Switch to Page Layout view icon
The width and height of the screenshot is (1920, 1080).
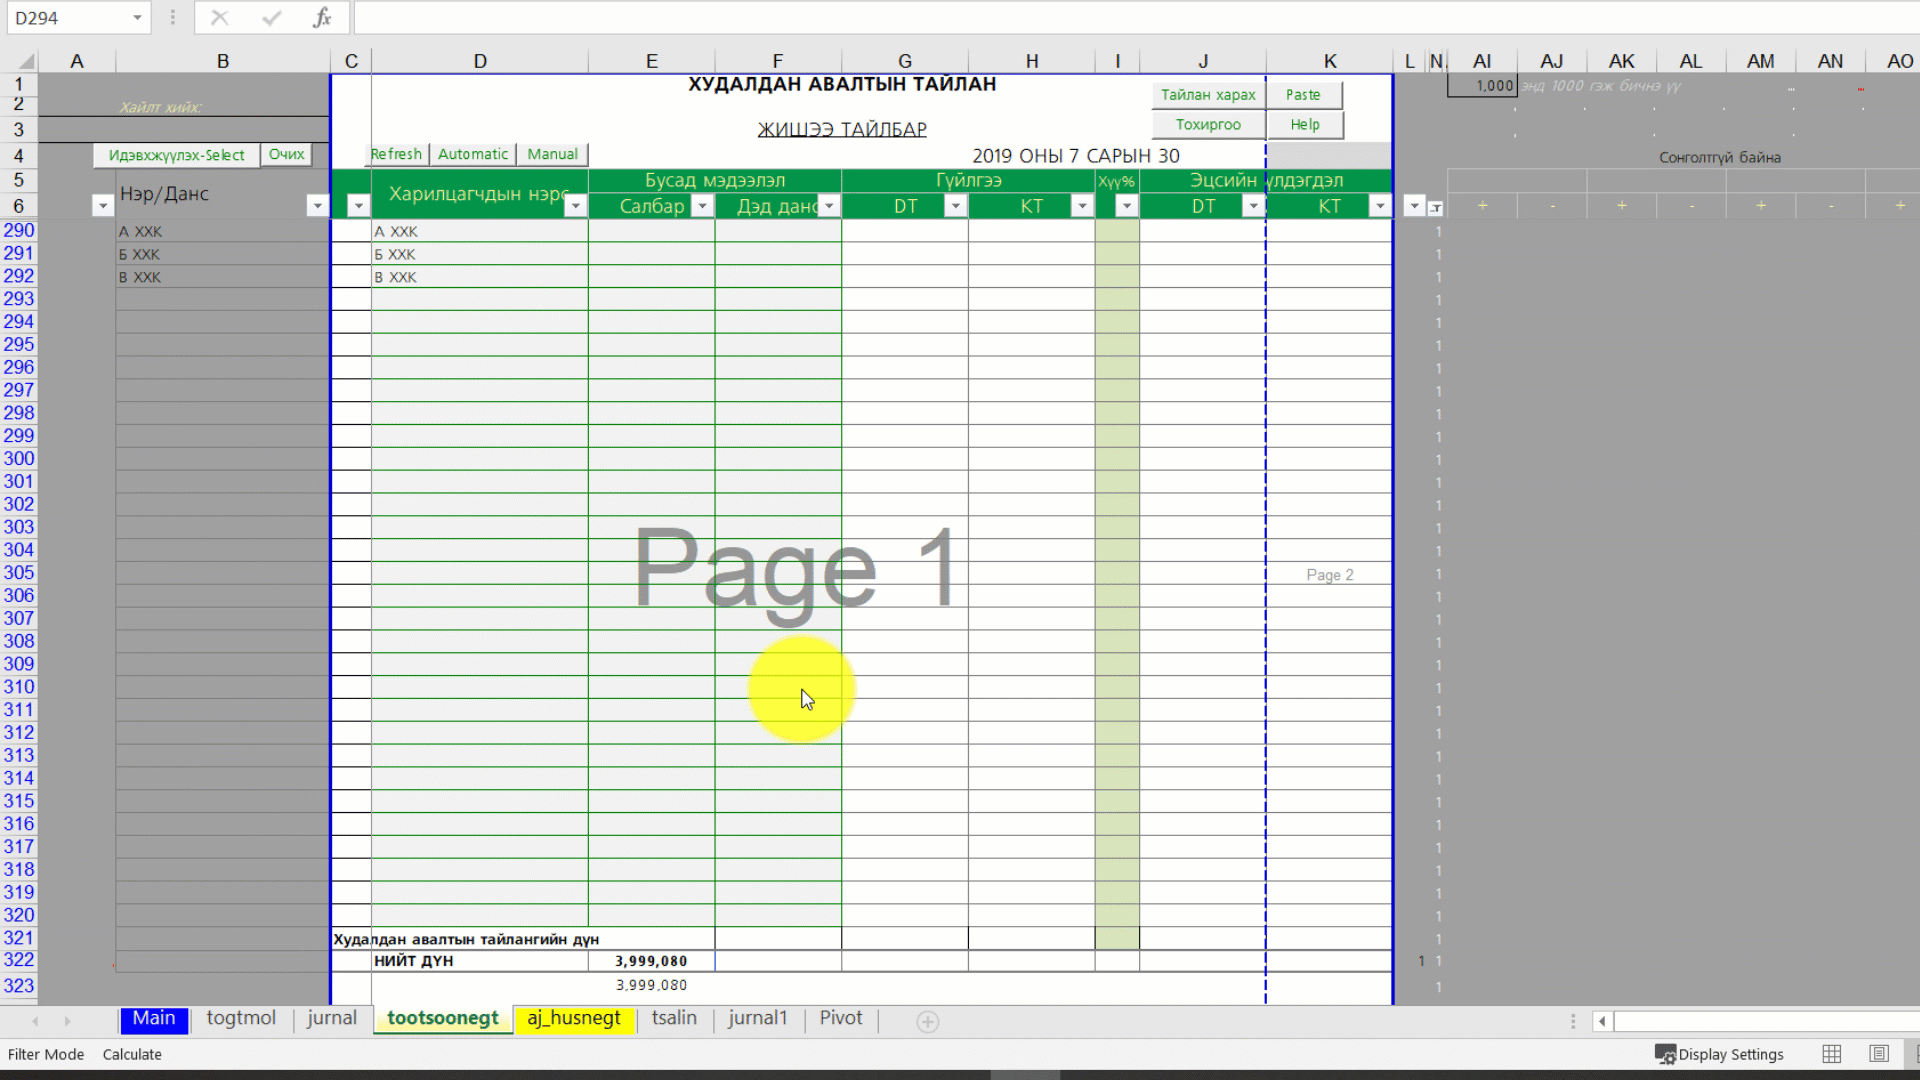1879,1054
